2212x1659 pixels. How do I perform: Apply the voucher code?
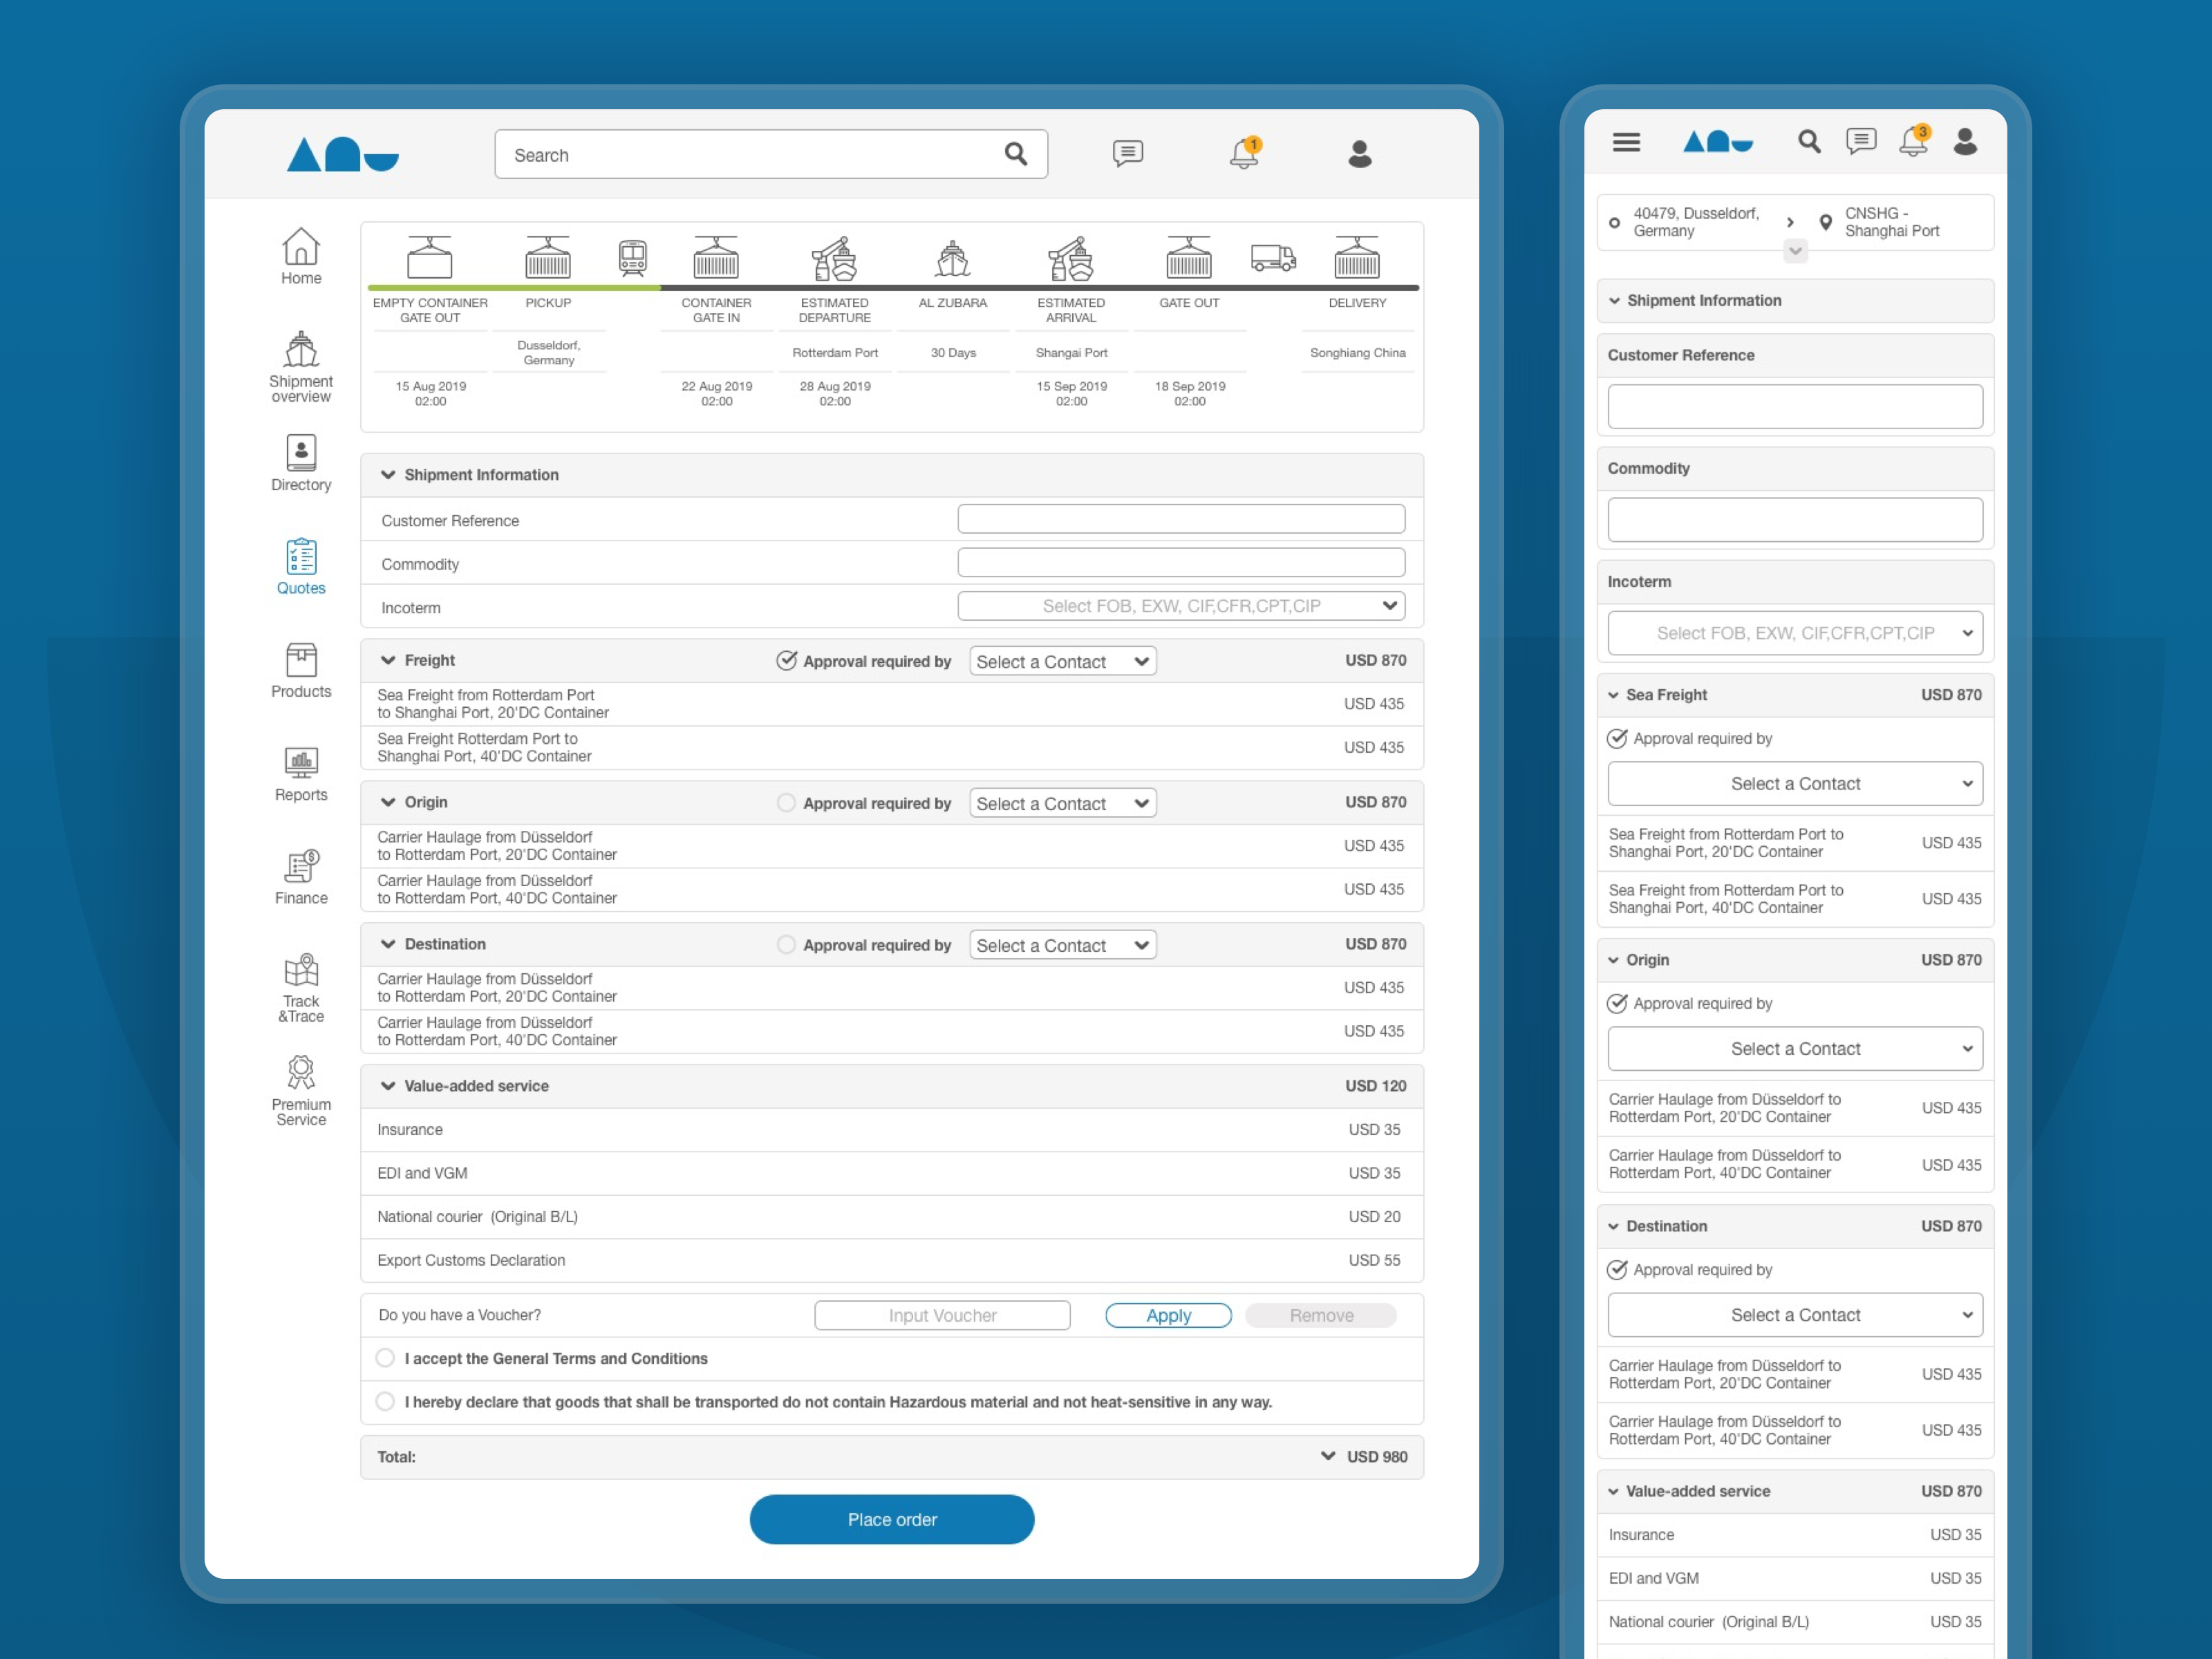(x=1168, y=1315)
